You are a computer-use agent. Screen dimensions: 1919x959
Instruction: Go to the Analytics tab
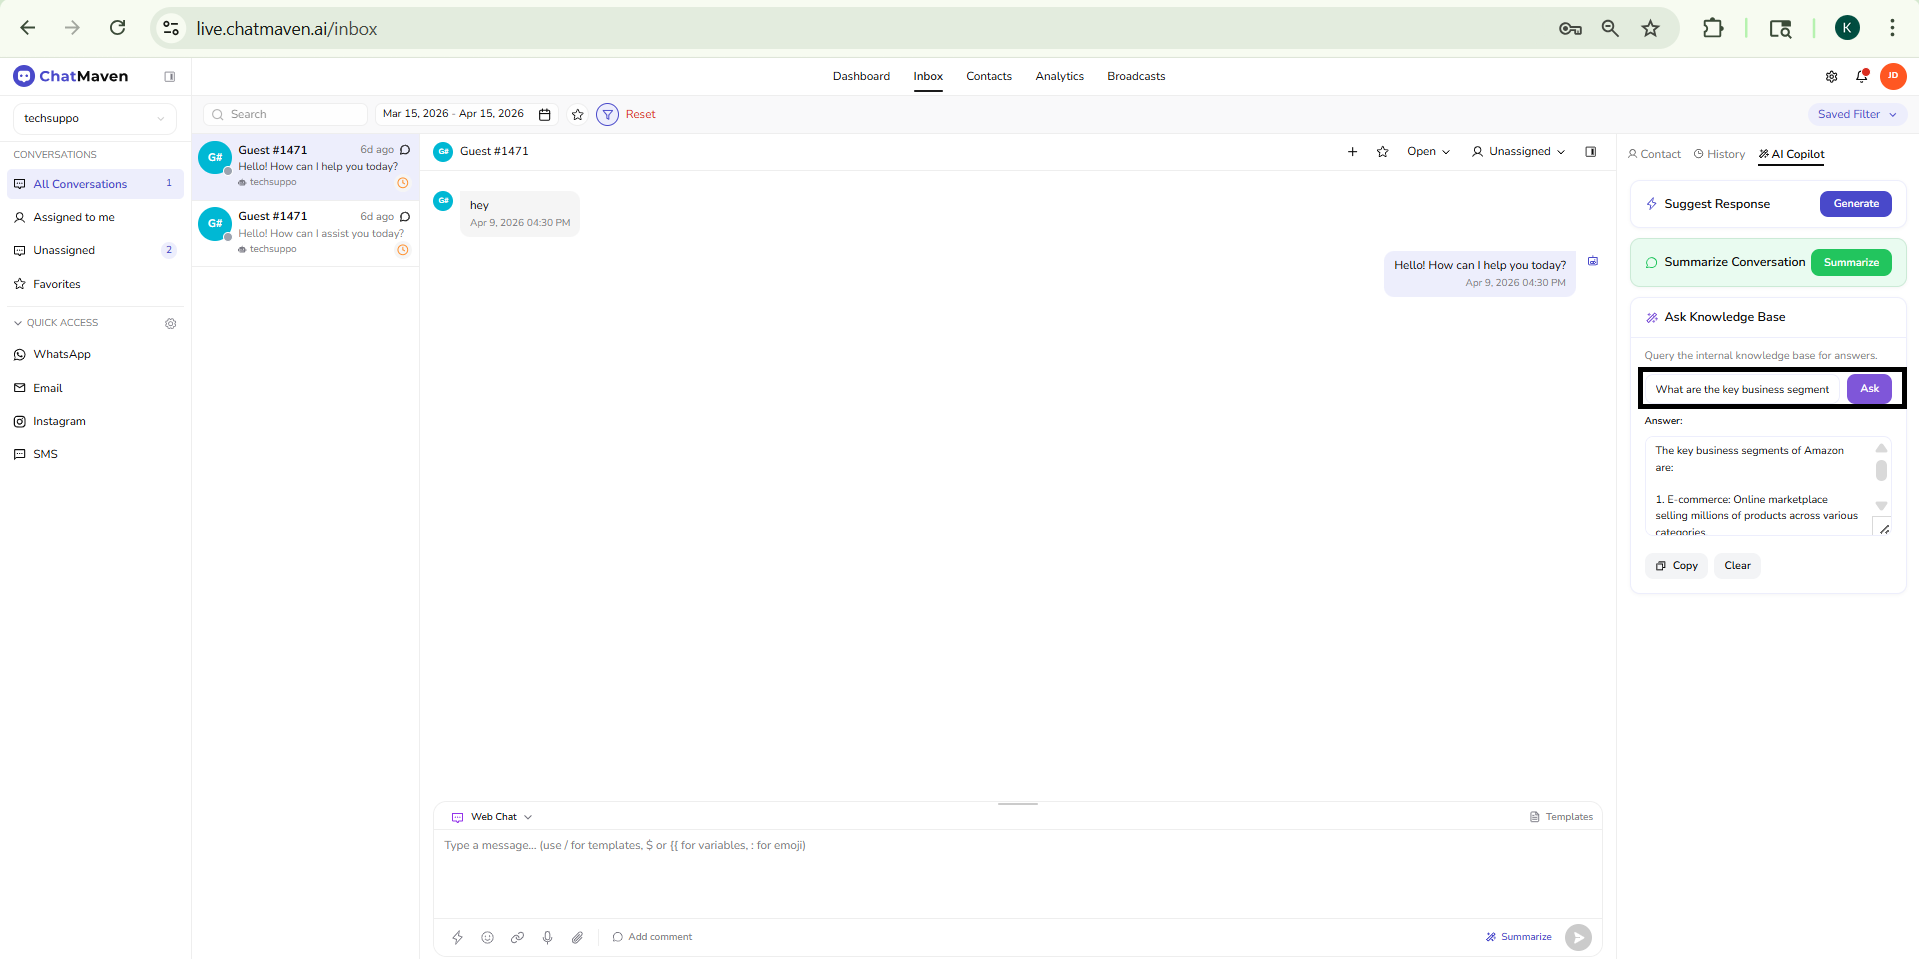point(1059,76)
